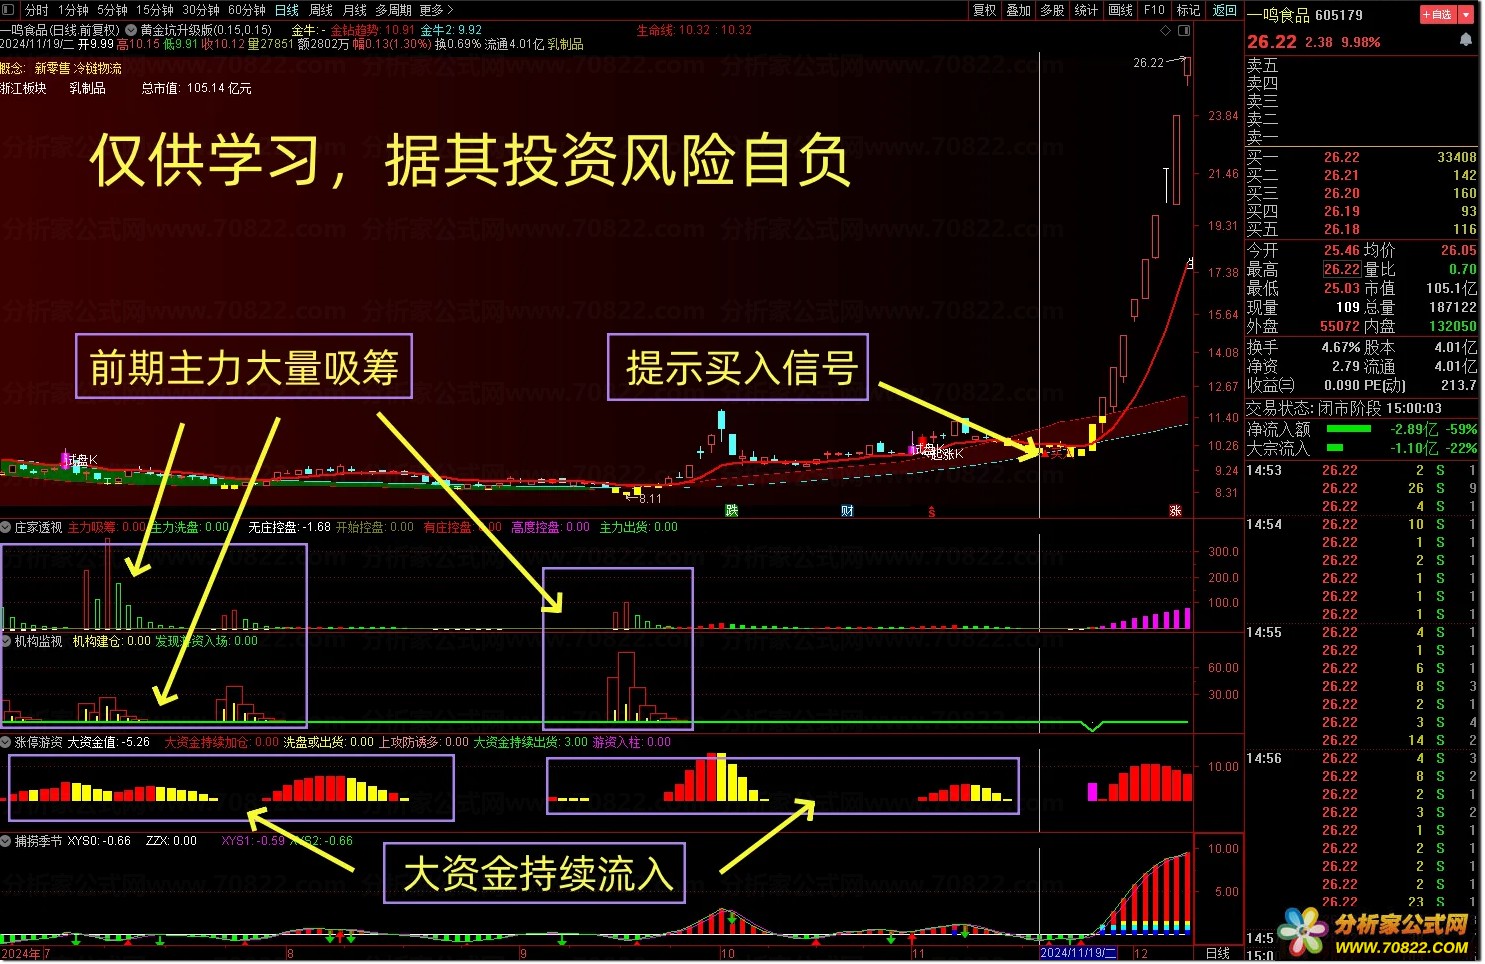This screenshot has height=964, width=1485.
Task: Click the 生命线 10.32 indicator readout
Action: click(x=694, y=30)
